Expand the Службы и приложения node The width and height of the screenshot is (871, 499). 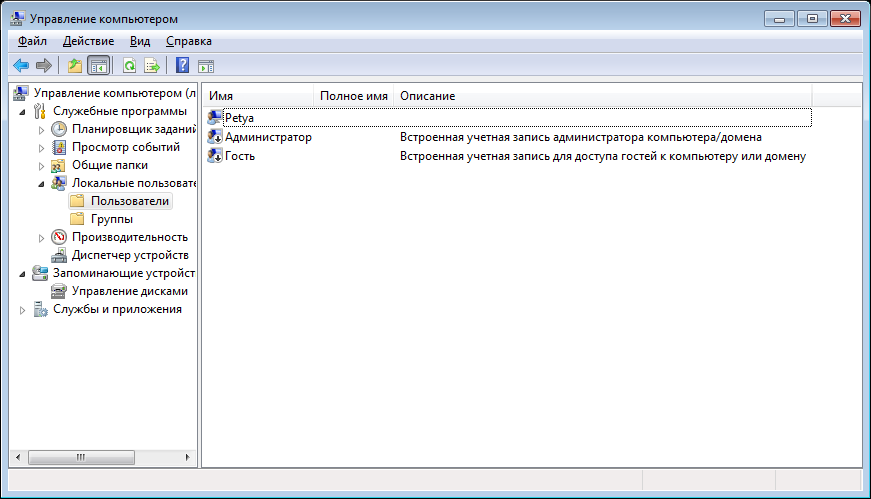click(22, 310)
